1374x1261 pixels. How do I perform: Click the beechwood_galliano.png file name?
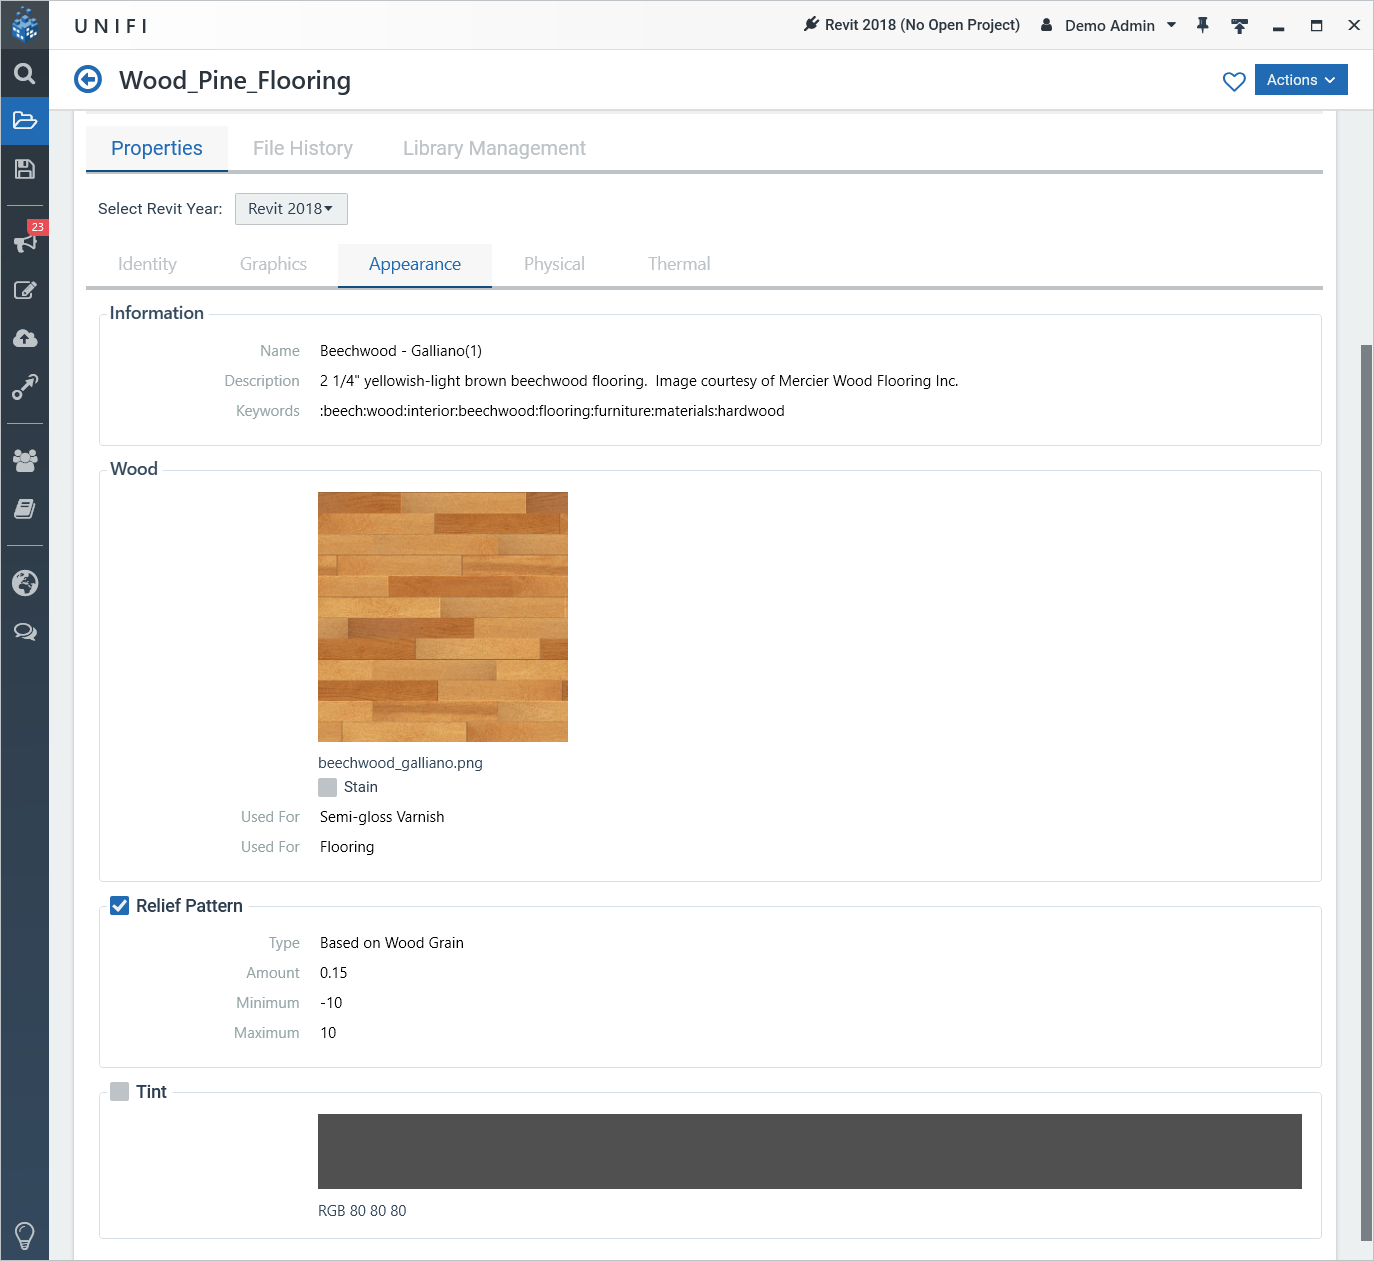pos(400,763)
